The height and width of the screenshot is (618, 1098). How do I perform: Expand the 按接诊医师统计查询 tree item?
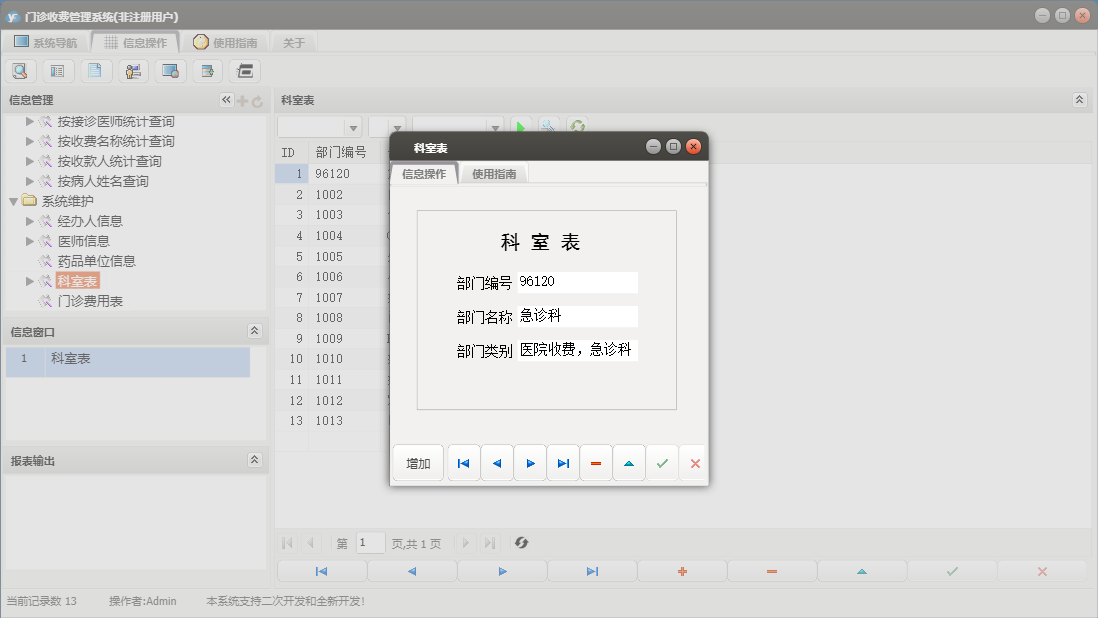pyautogui.click(x=31, y=121)
